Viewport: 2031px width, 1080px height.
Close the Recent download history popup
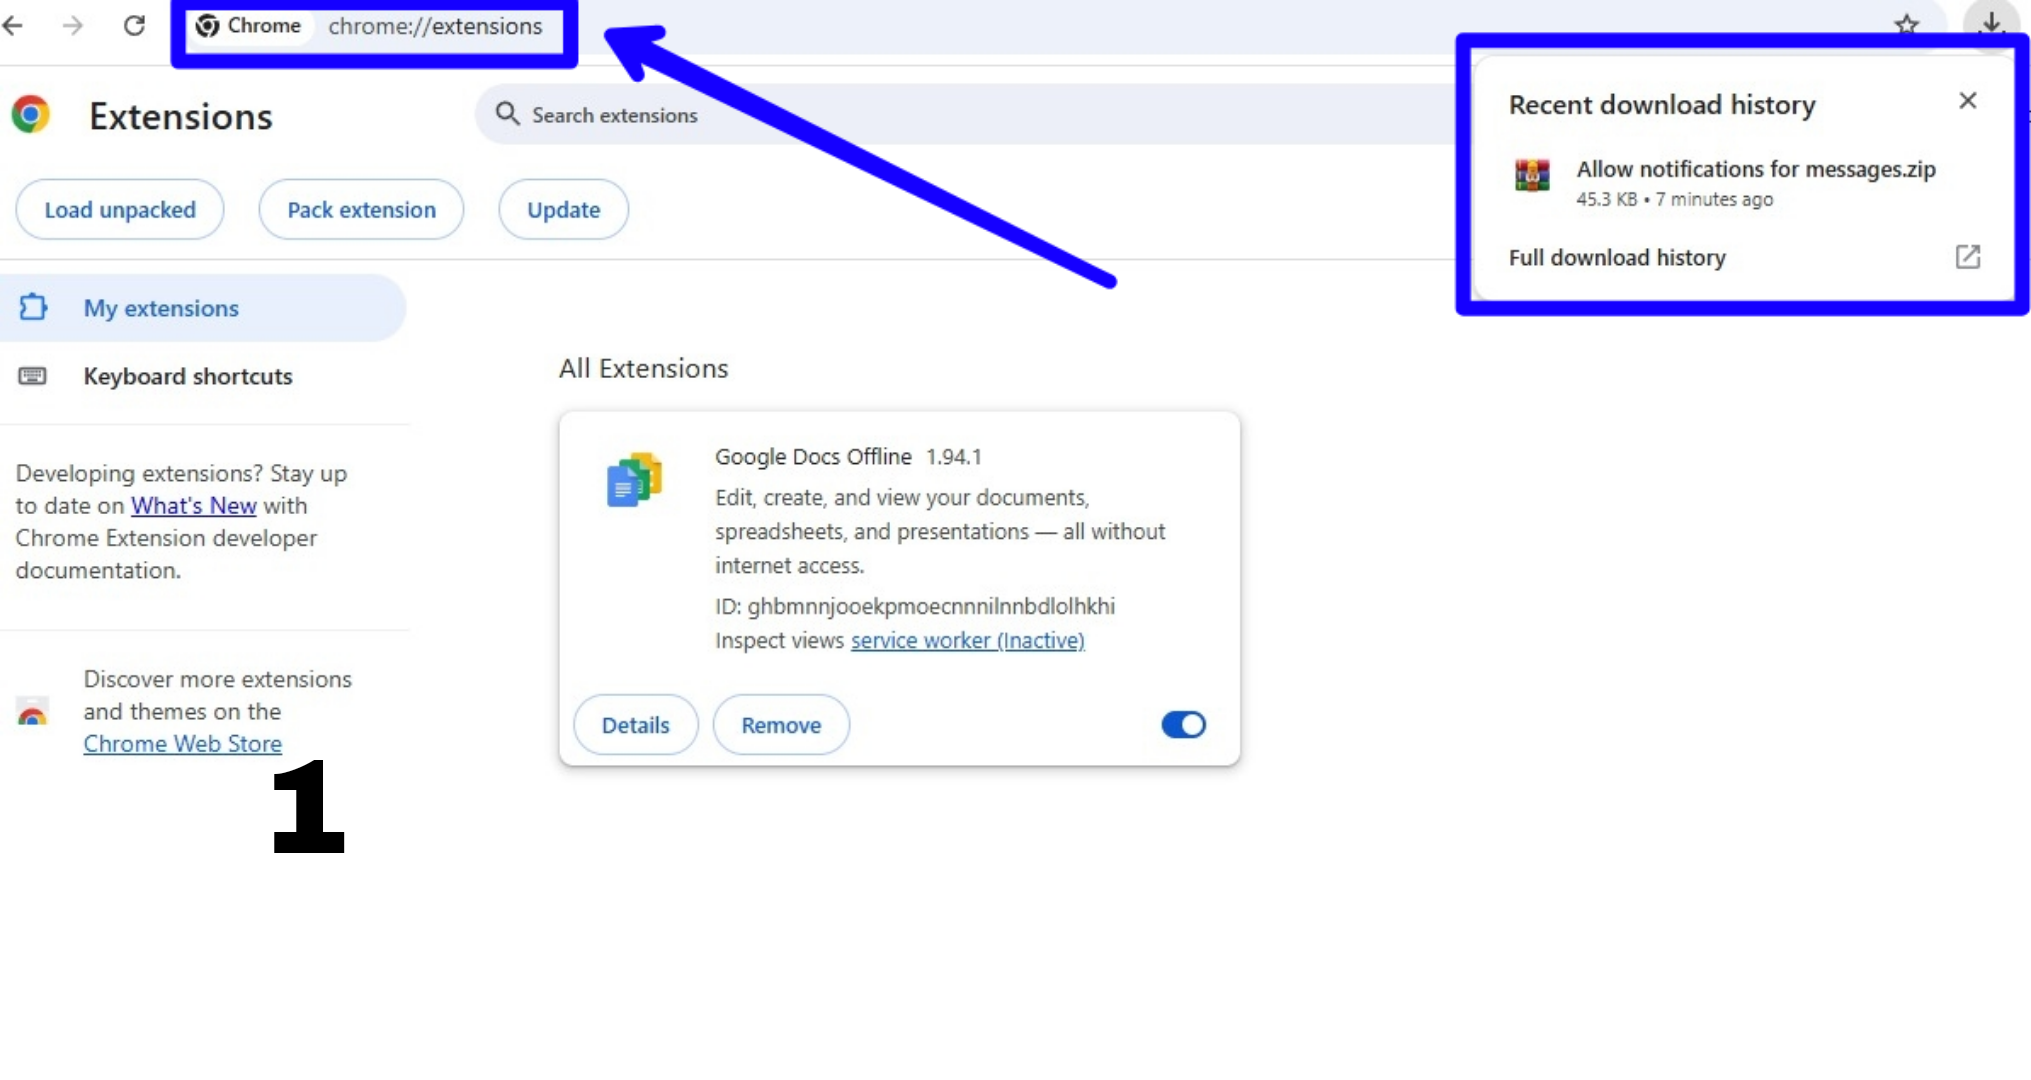tap(1967, 101)
